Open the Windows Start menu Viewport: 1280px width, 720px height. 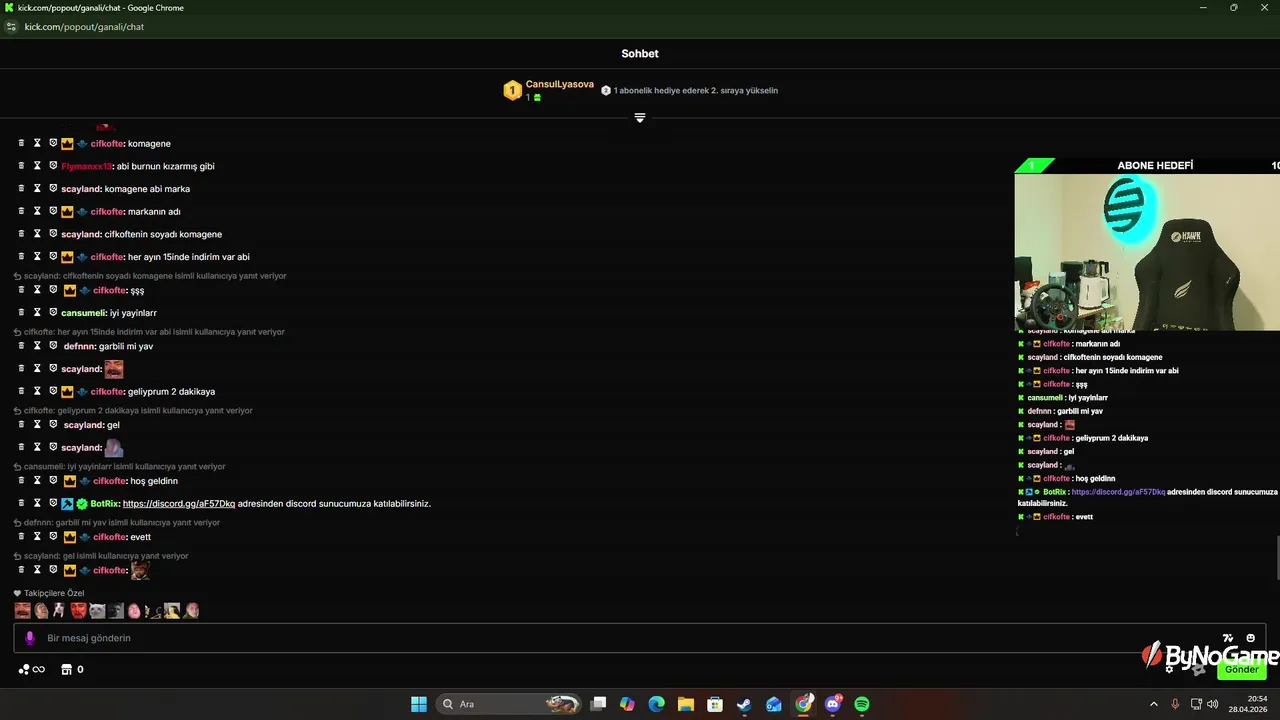pyautogui.click(x=419, y=704)
